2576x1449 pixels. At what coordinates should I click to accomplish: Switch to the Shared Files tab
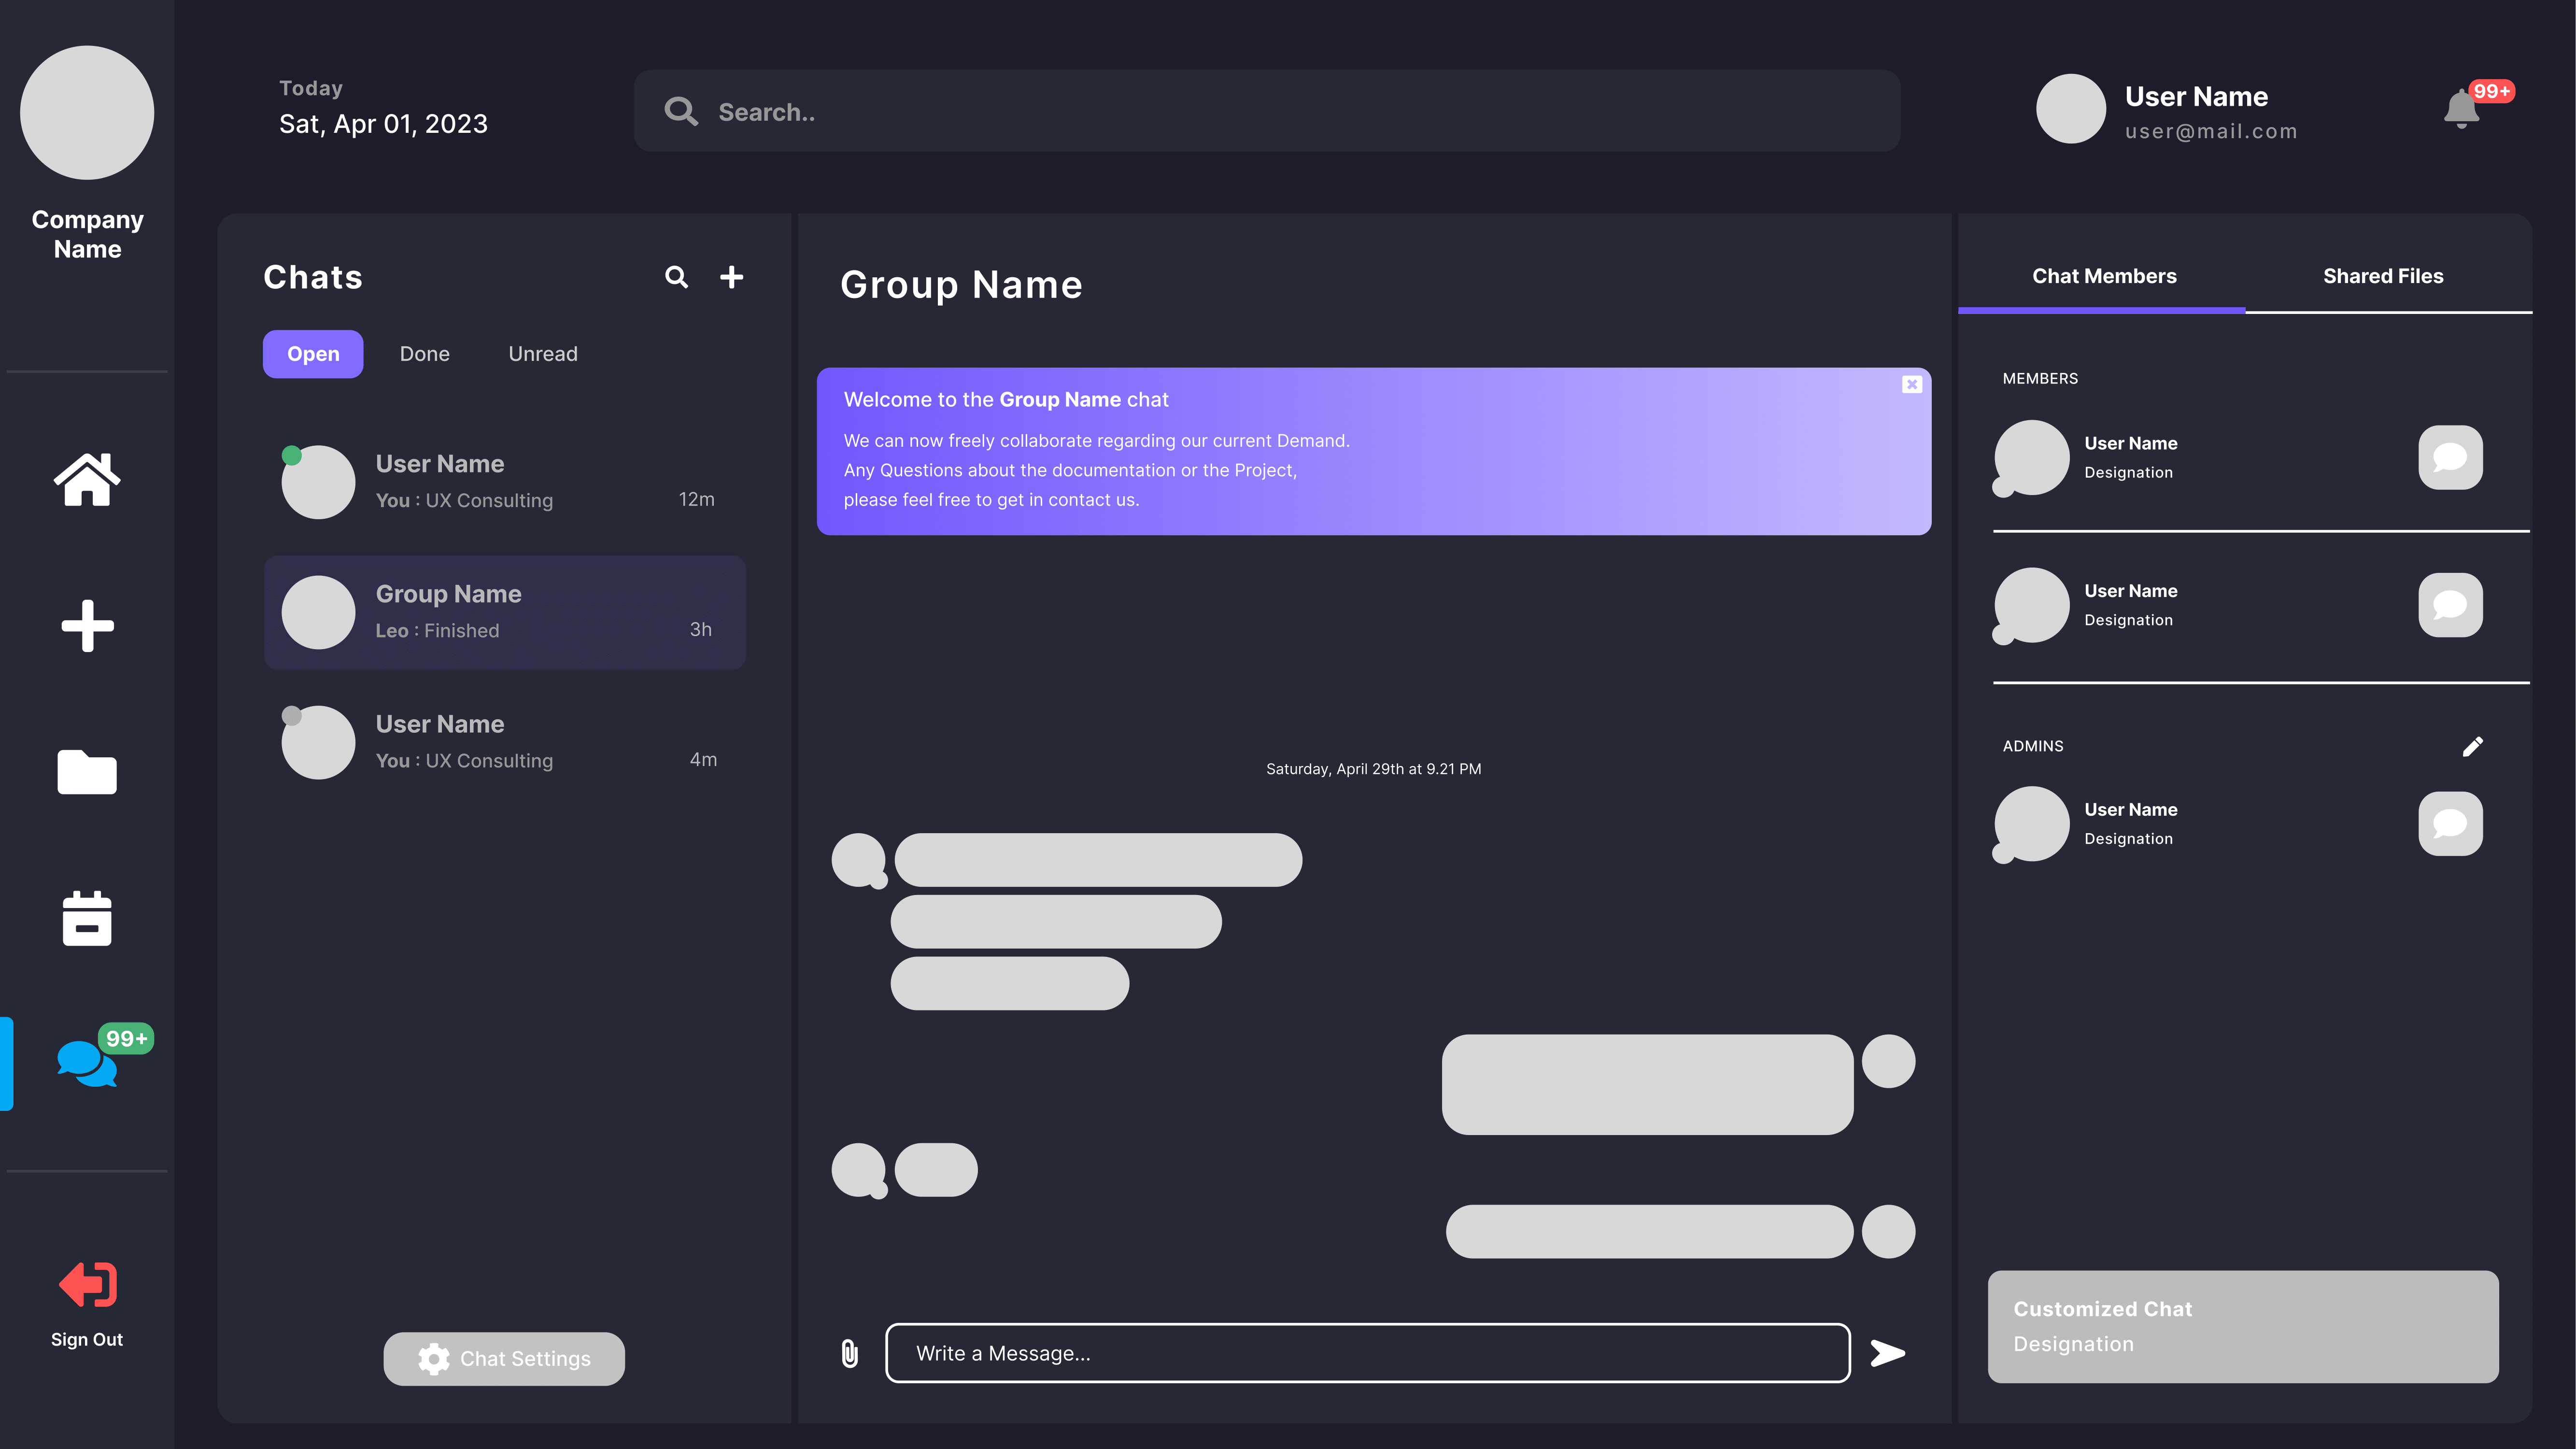tap(2383, 276)
